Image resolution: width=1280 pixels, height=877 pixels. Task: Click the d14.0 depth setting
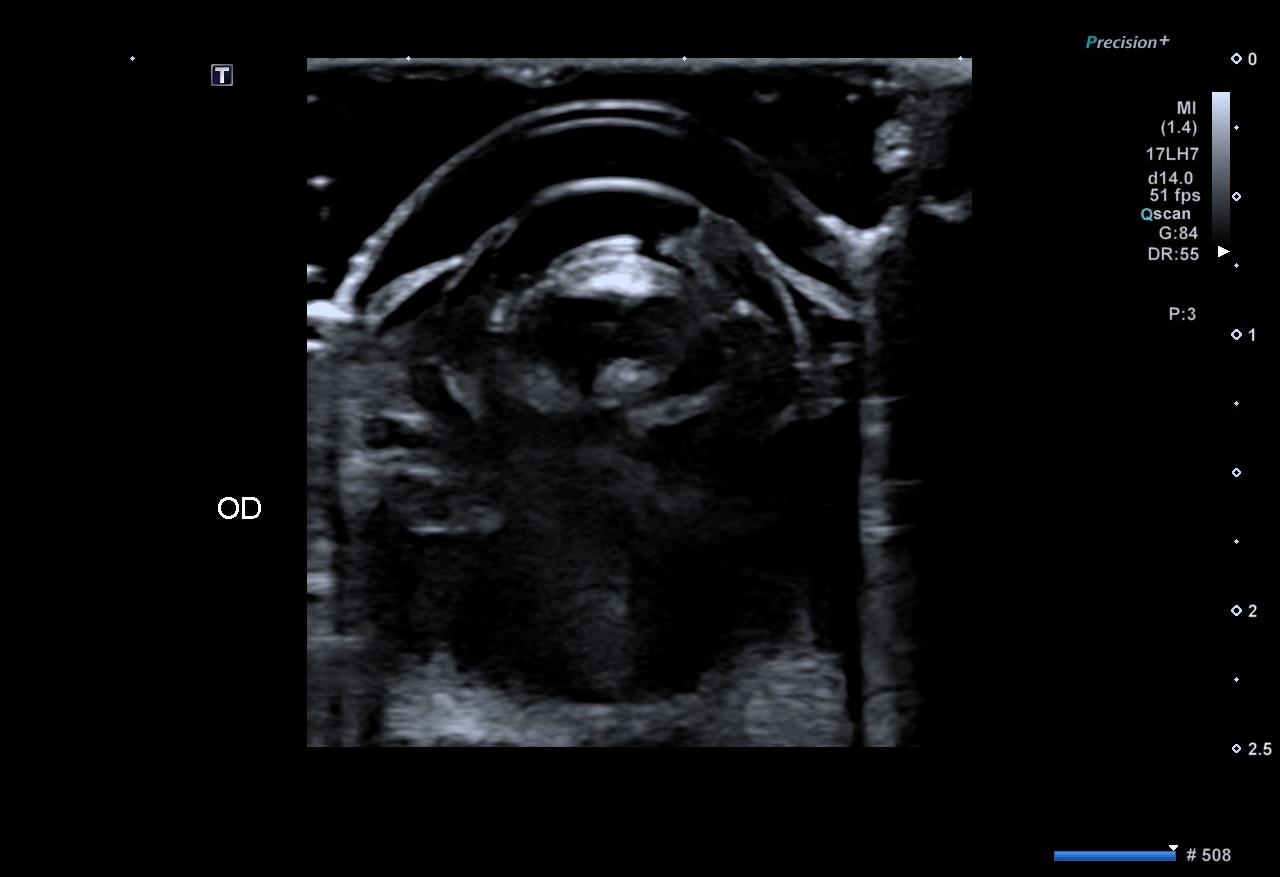1170,178
